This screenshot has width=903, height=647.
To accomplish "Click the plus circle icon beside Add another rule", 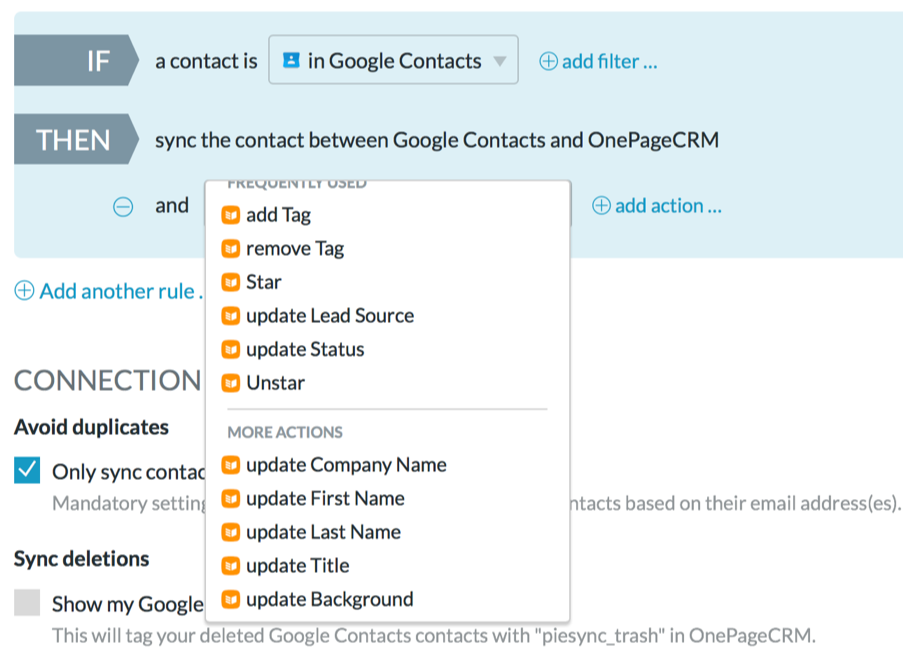I will coord(24,290).
